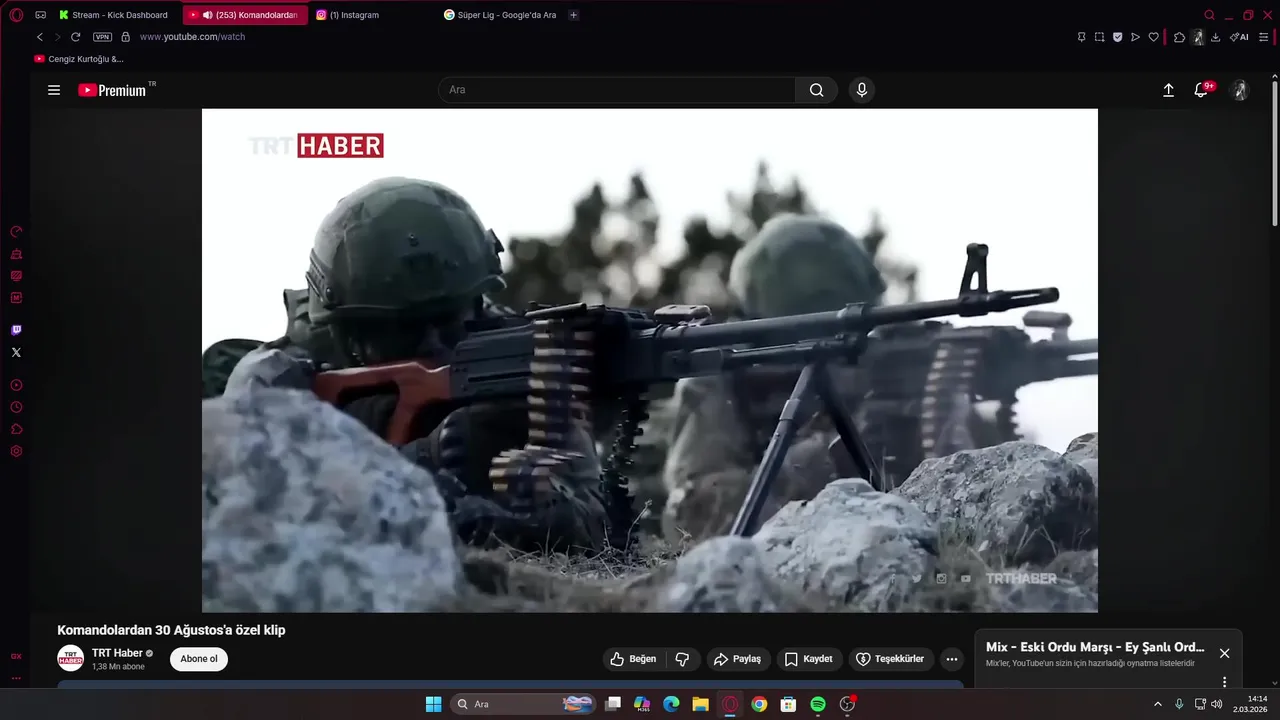1280x720 pixels.
Task: Open Mix panel vertical three-dot options
Action: pyautogui.click(x=1224, y=682)
